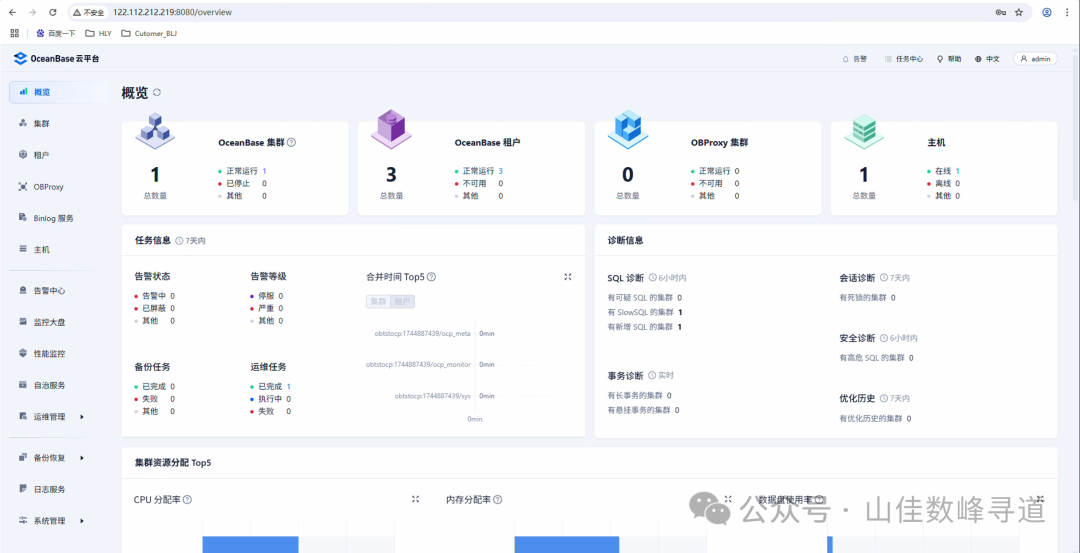This screenshot has width=1080, height=553.
Task: Click the help icon beside CPU 分配率
Action: pos(187,499)
